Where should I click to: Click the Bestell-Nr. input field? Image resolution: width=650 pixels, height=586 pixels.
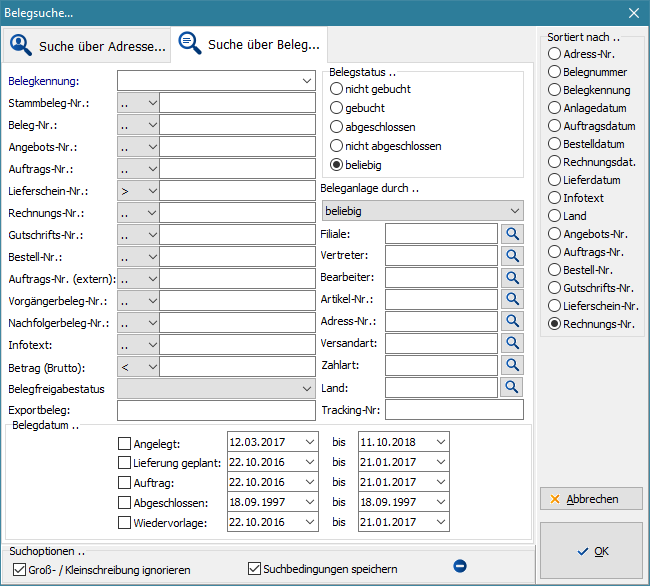pyautogui.click(x=238, y=257)
